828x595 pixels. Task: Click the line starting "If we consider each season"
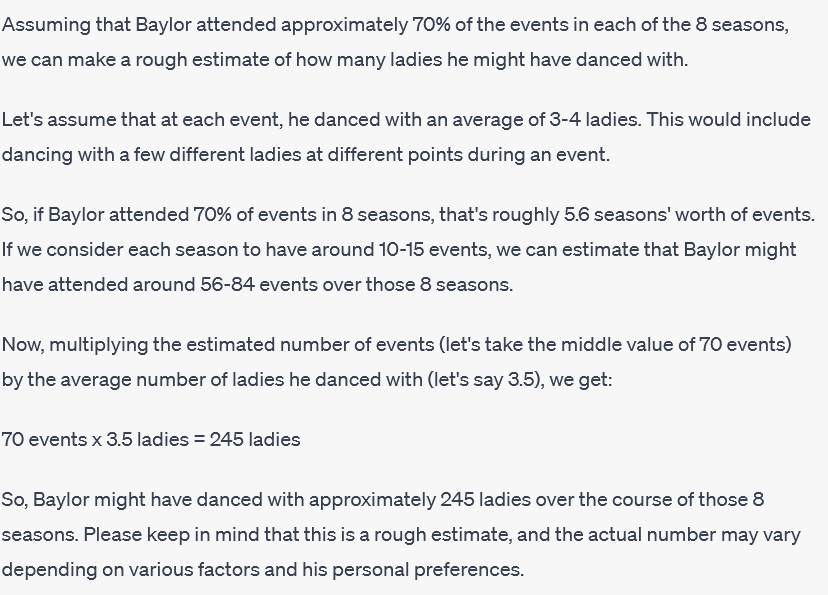tap(399, 250)
